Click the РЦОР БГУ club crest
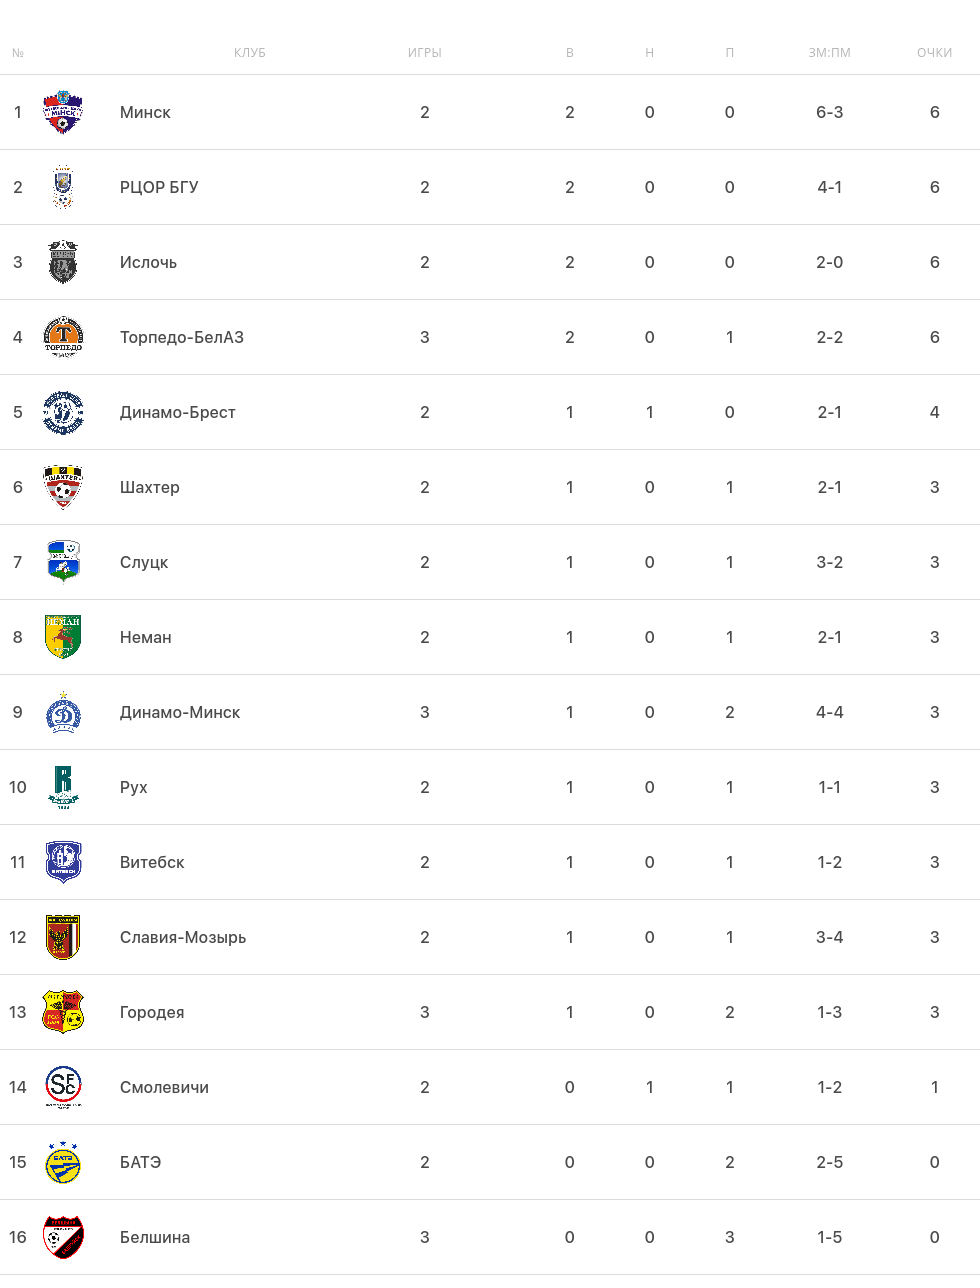 pos(63,187)
